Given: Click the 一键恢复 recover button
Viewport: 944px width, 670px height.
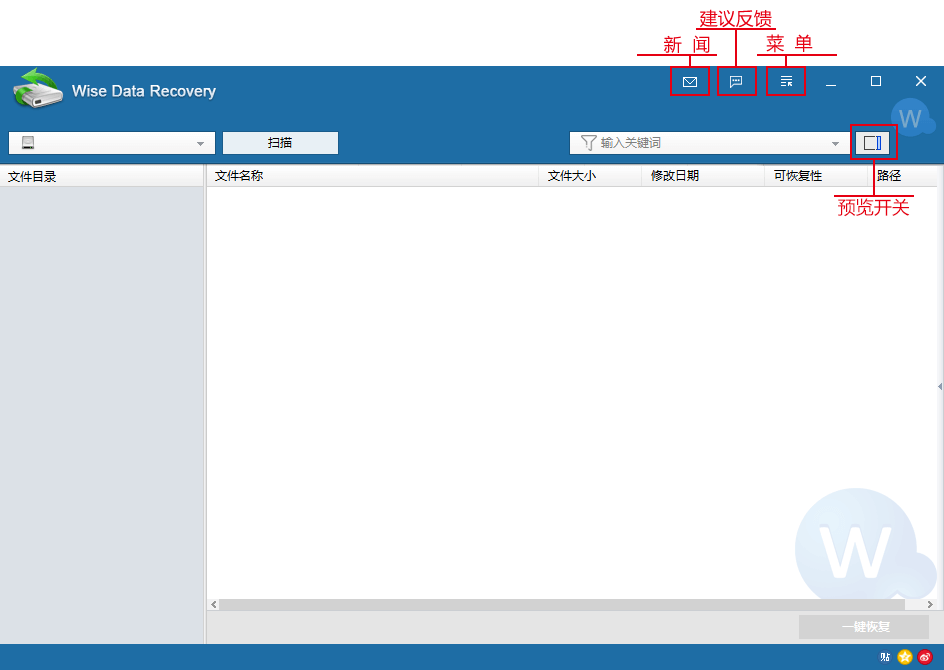Looking at the screenshot, I should (864, 627).
